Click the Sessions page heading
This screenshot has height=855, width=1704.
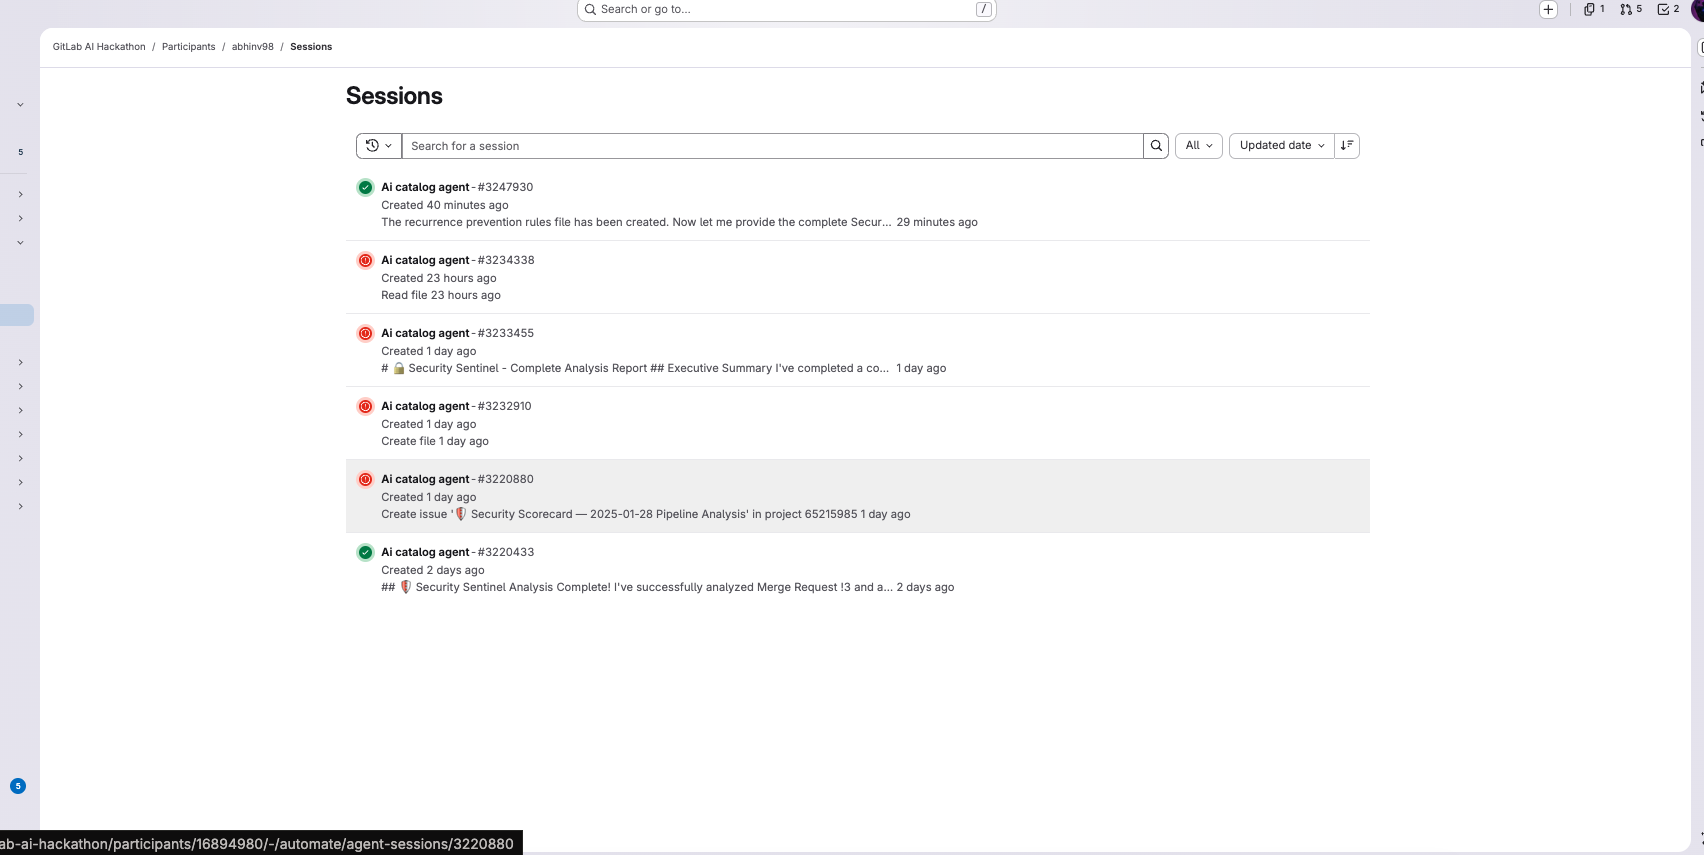tap(394, 96)
